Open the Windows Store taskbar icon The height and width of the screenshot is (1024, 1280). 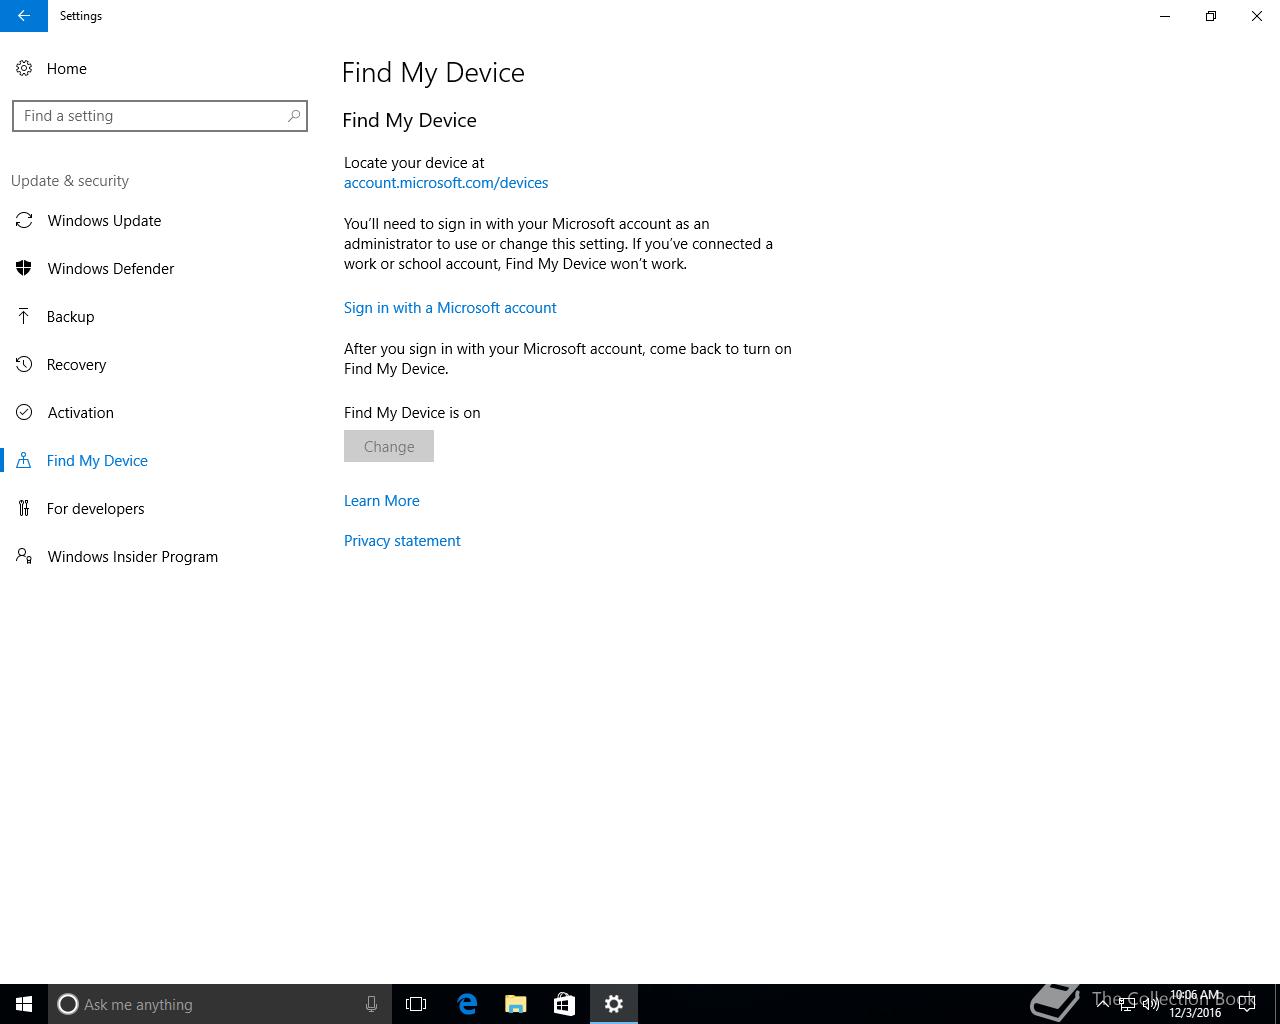pos(564,1004)
